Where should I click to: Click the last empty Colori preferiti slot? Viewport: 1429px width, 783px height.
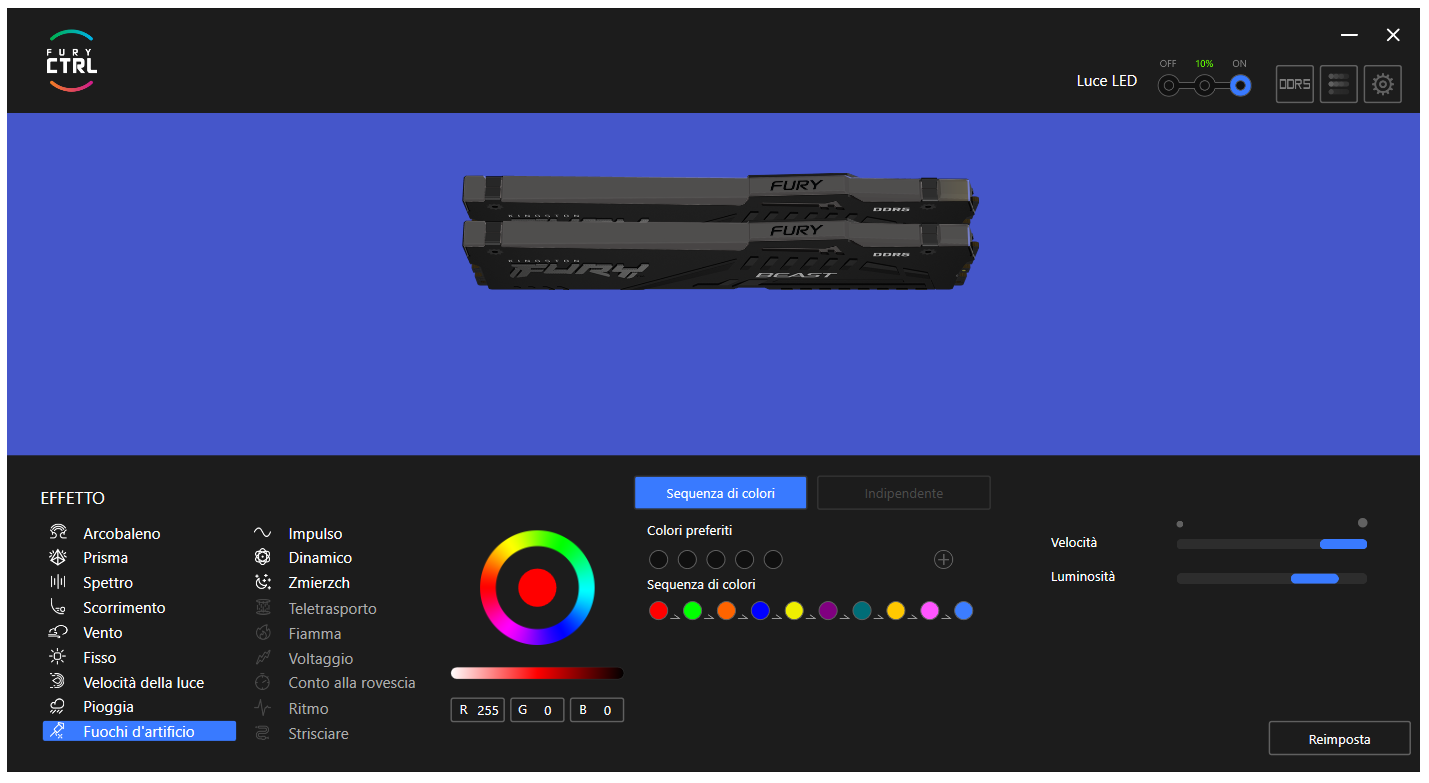[x=773, y=559]
